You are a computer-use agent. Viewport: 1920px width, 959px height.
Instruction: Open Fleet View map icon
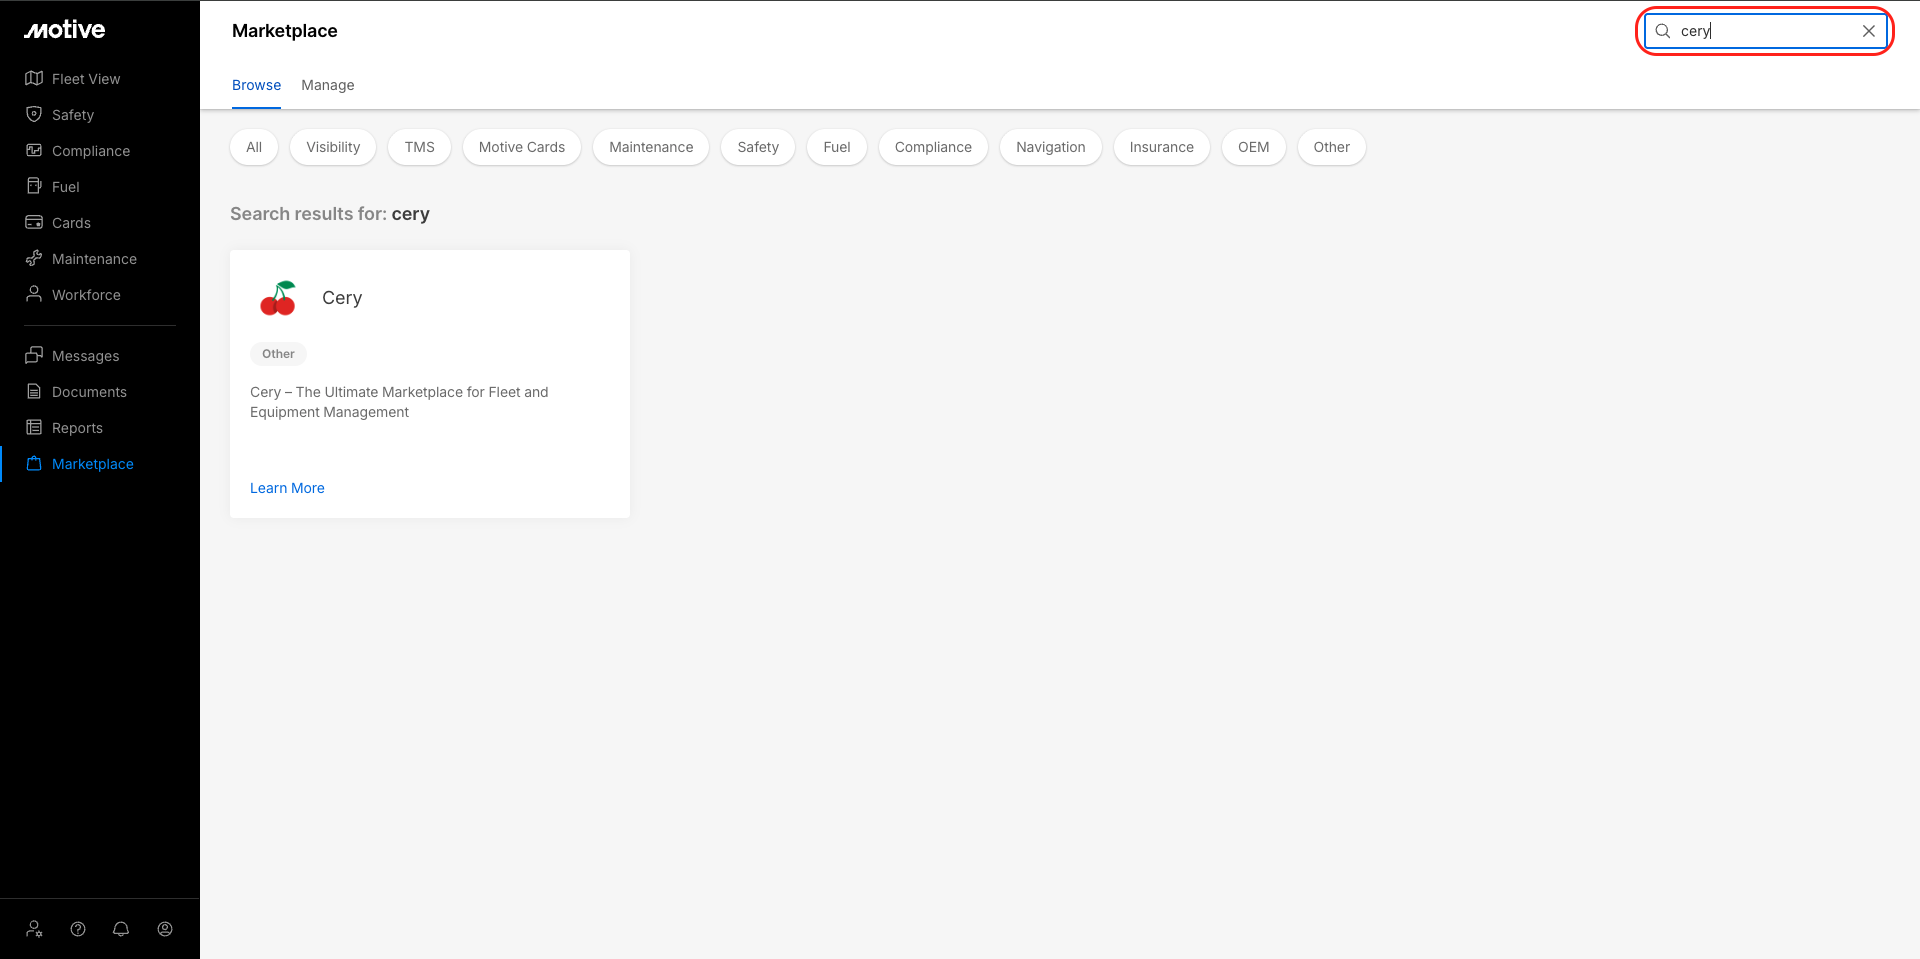coord(34,78)
